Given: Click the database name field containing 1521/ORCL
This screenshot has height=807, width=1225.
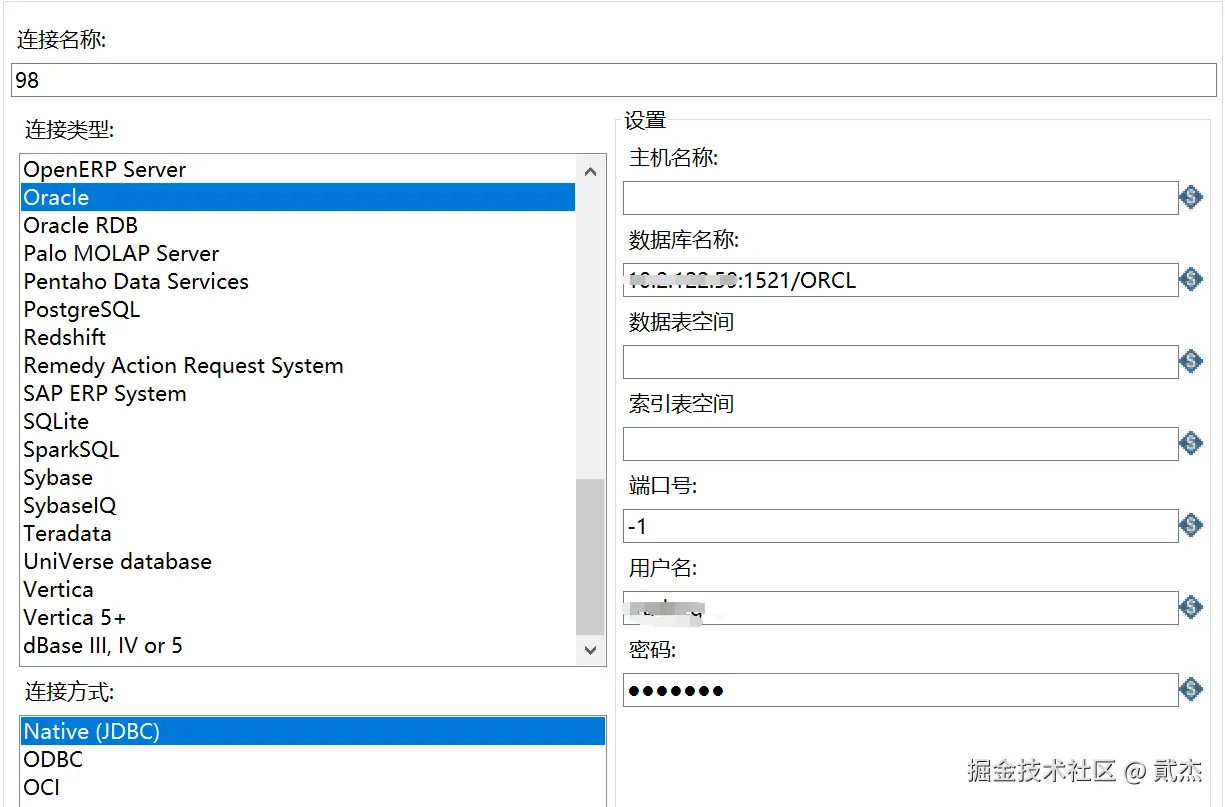Looking at the screenshot, I should pyautogui.click(x=900, y=280).
